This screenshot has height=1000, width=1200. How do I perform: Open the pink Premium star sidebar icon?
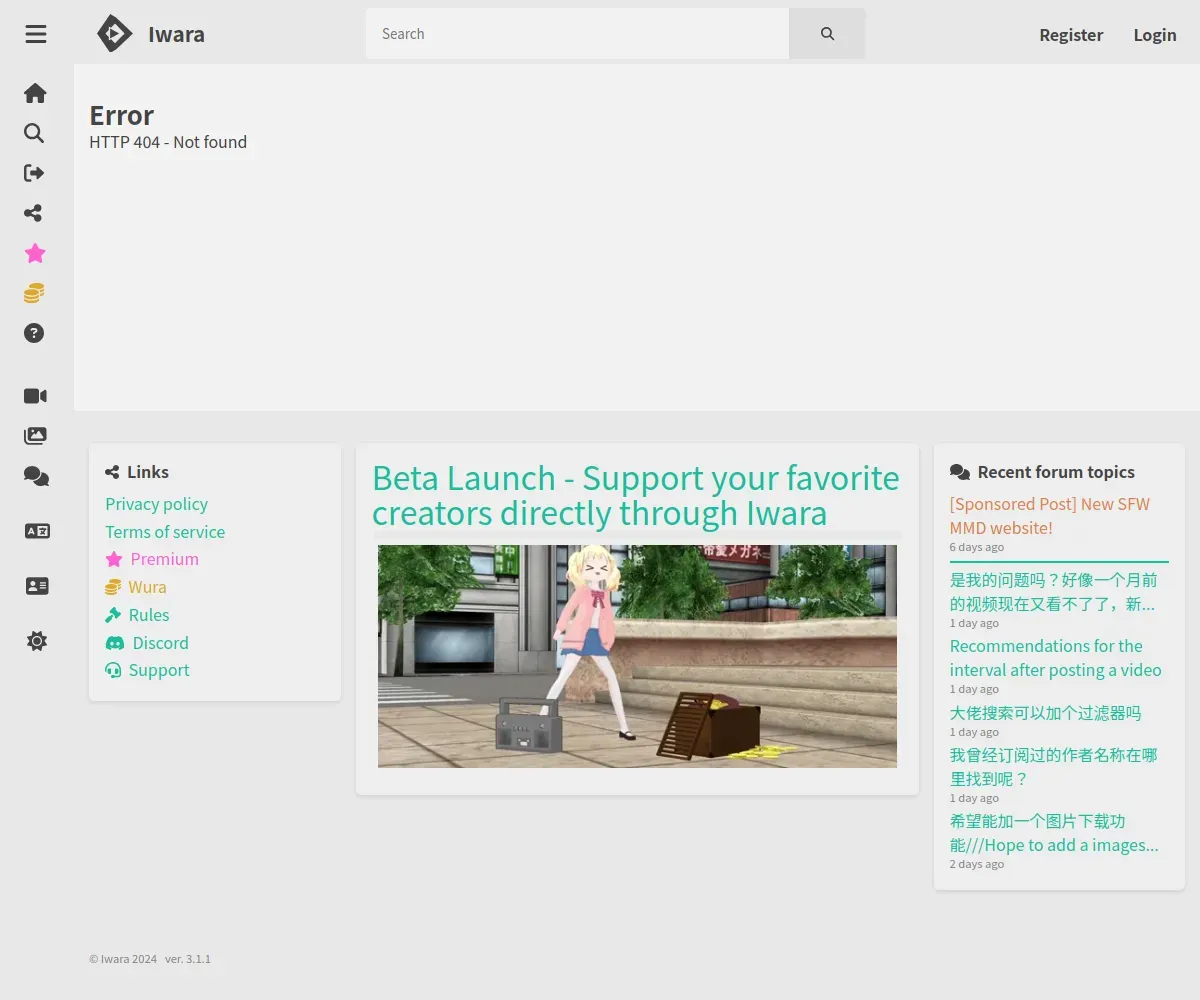[x=35, y=253]
